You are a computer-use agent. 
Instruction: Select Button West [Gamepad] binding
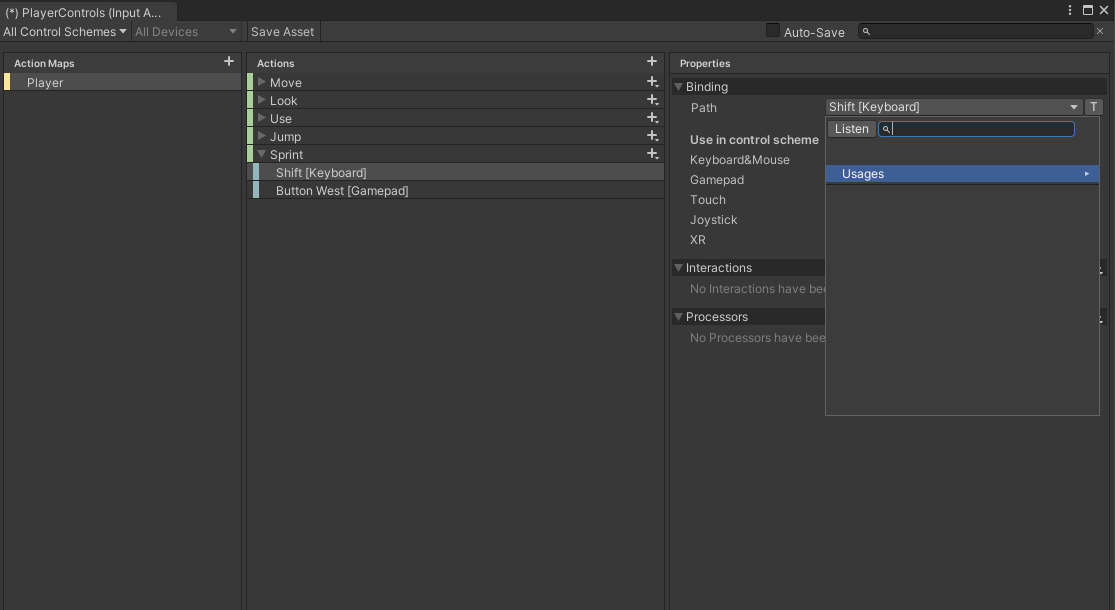pos(342,191)
